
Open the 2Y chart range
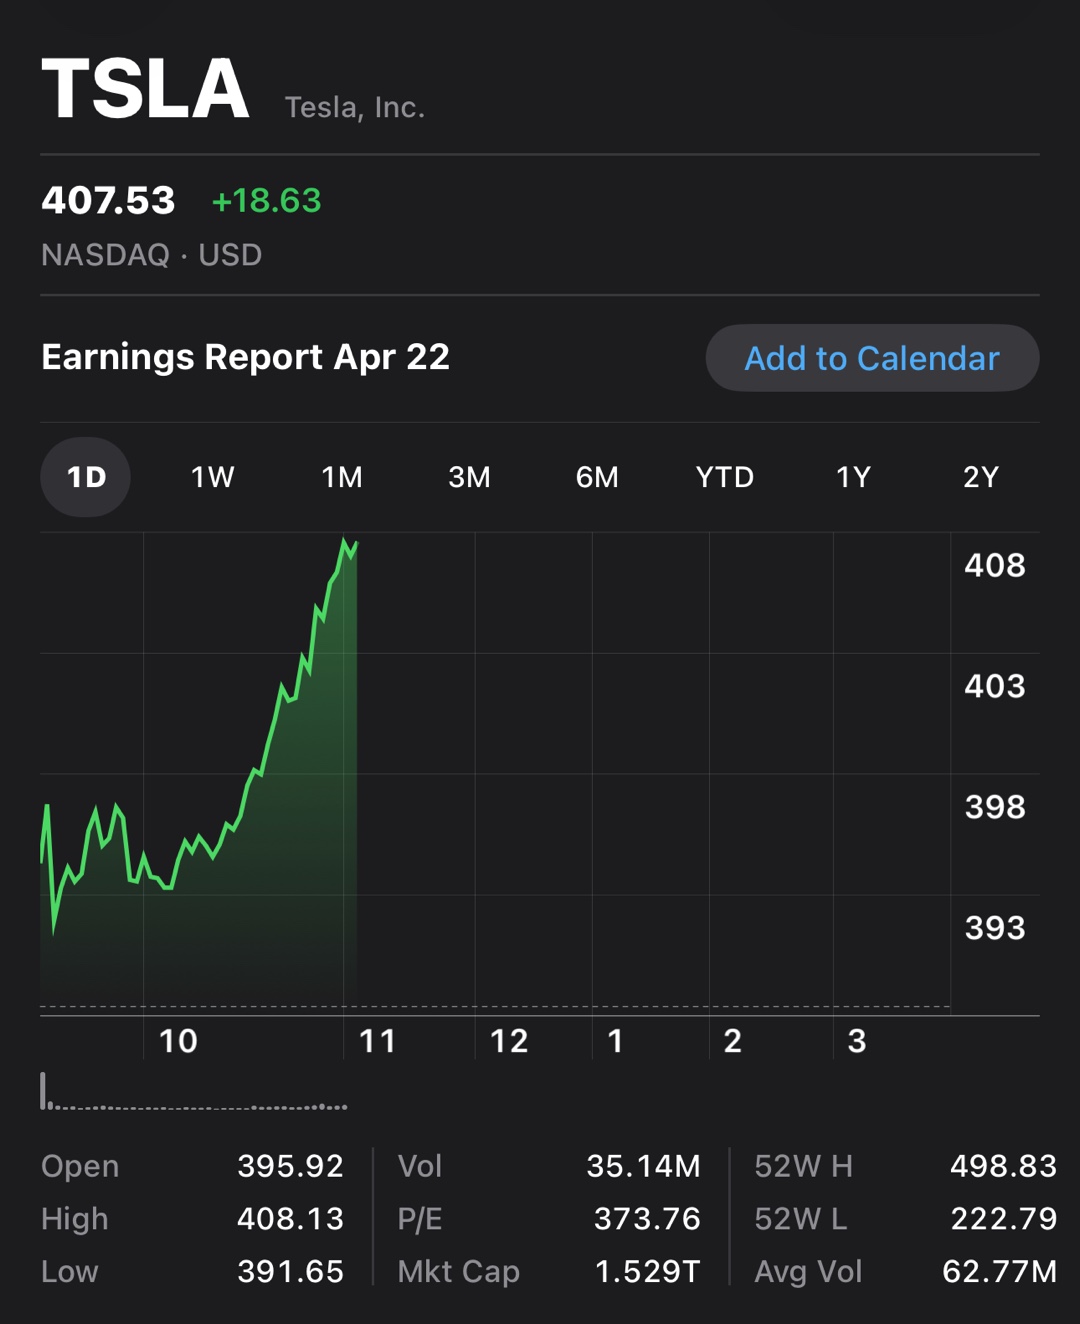pyautogui.click(x=981, y=477)
